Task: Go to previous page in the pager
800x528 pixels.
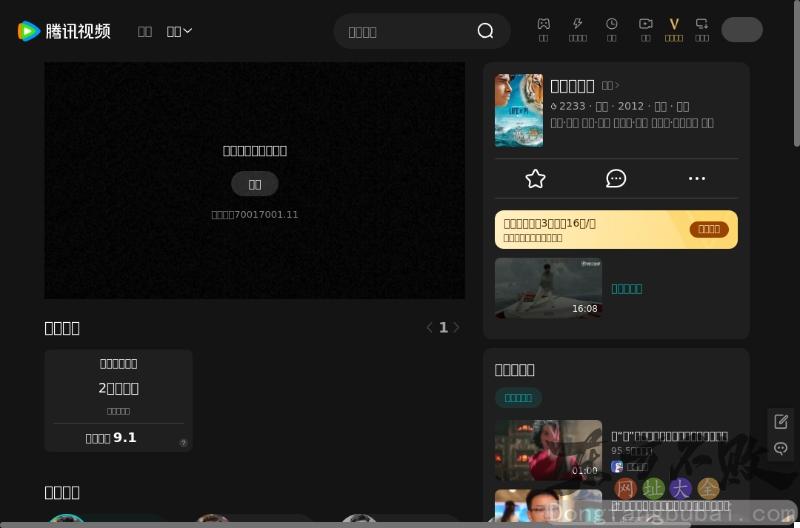Action: [430, 327]
